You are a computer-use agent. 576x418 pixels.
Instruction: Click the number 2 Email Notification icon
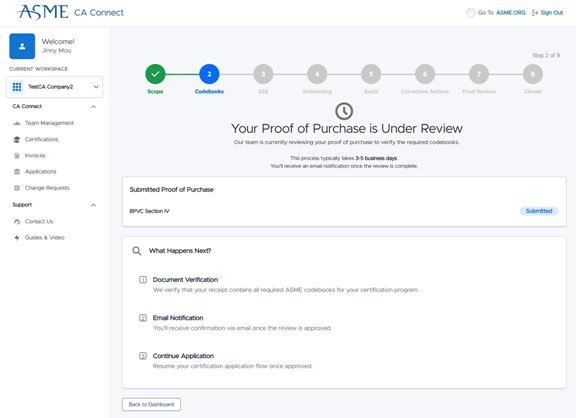point(143,318)
